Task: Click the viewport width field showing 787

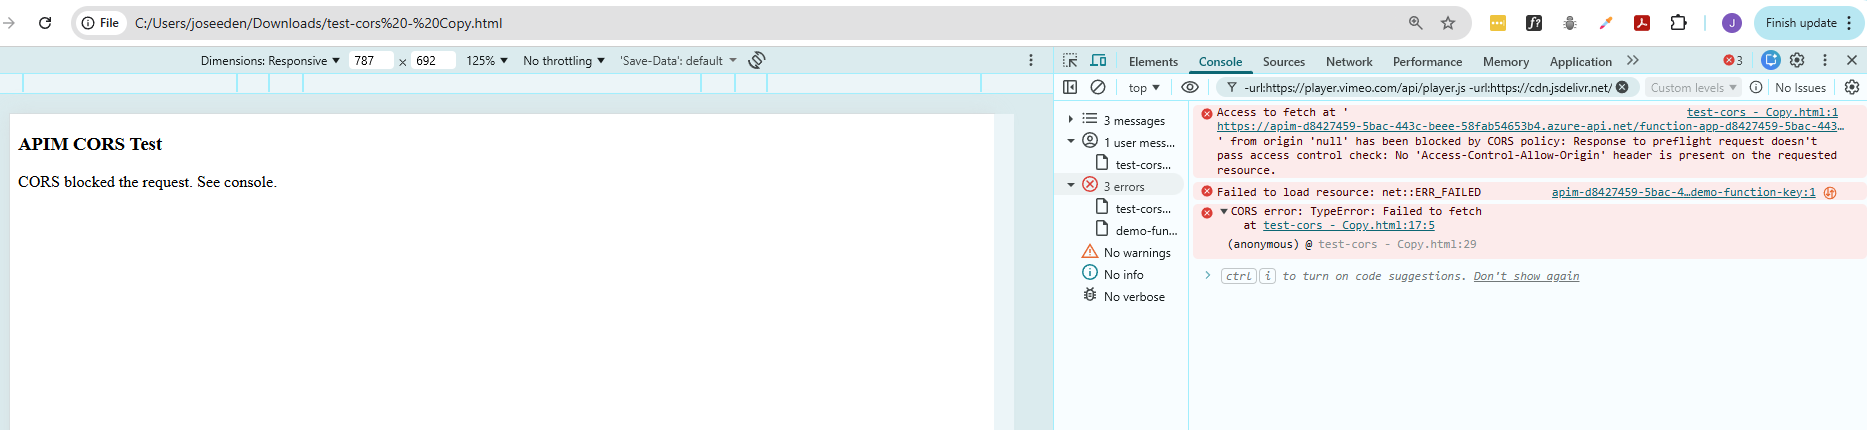Action: (370, 61)
